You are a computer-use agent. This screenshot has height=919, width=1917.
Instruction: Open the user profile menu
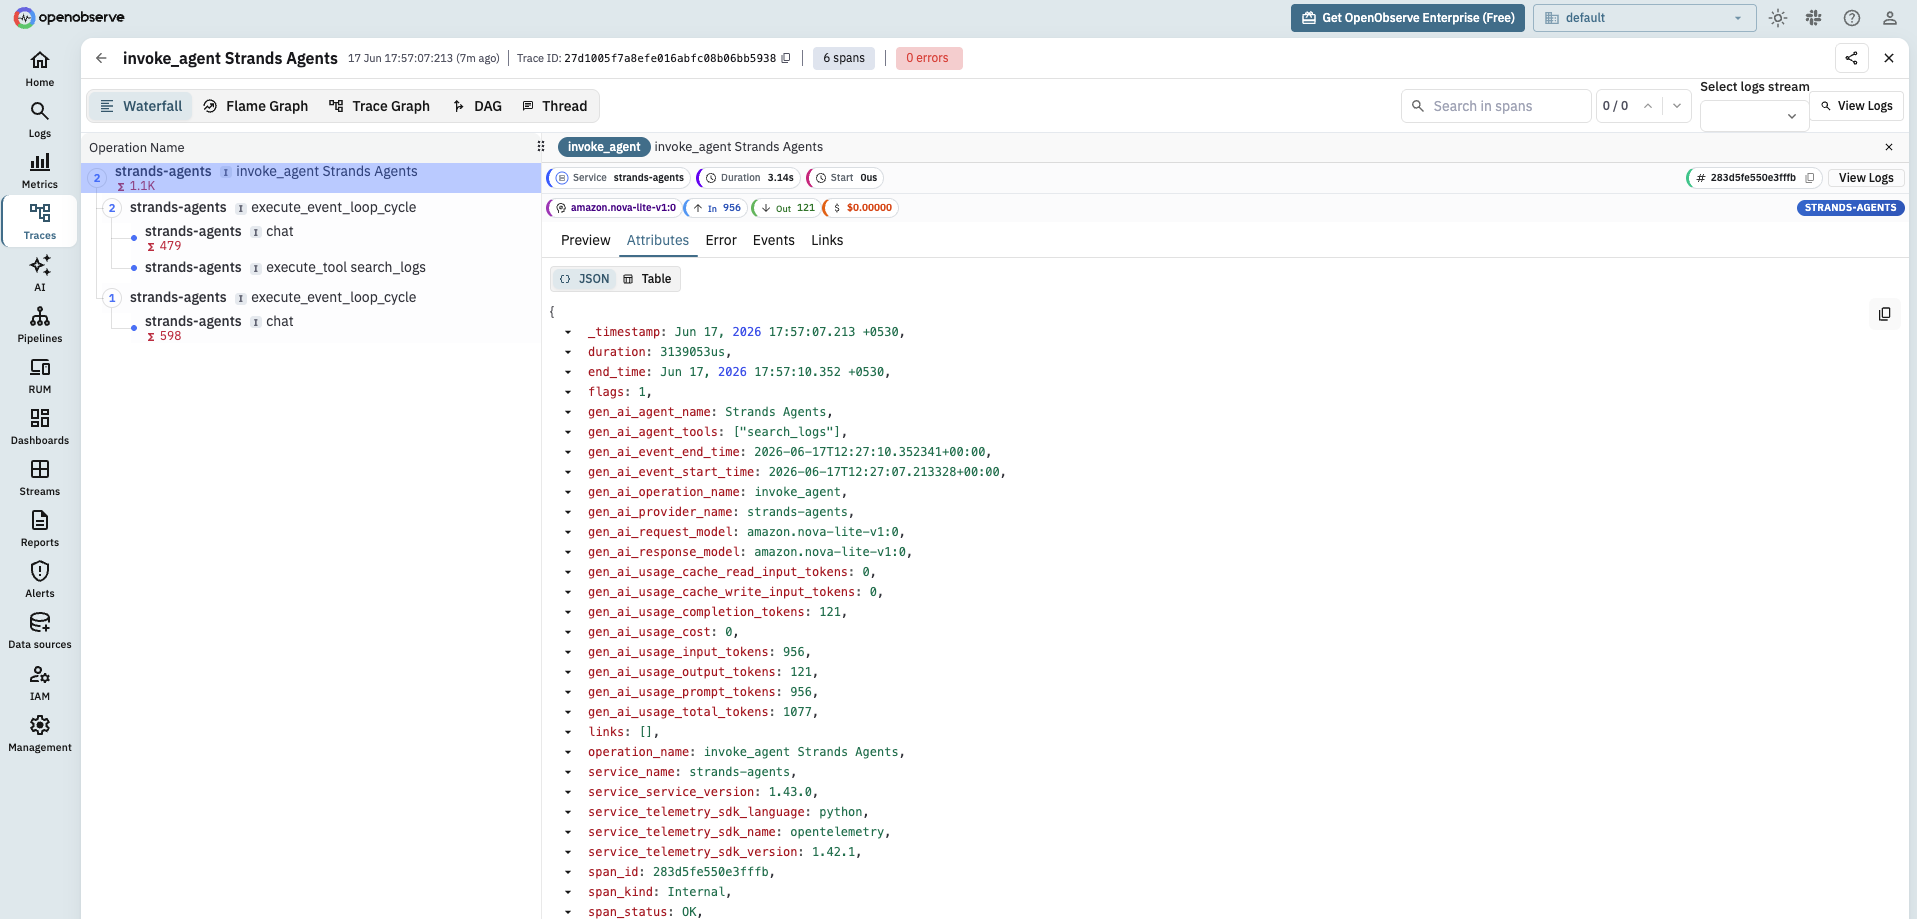tap(1890, 18)
